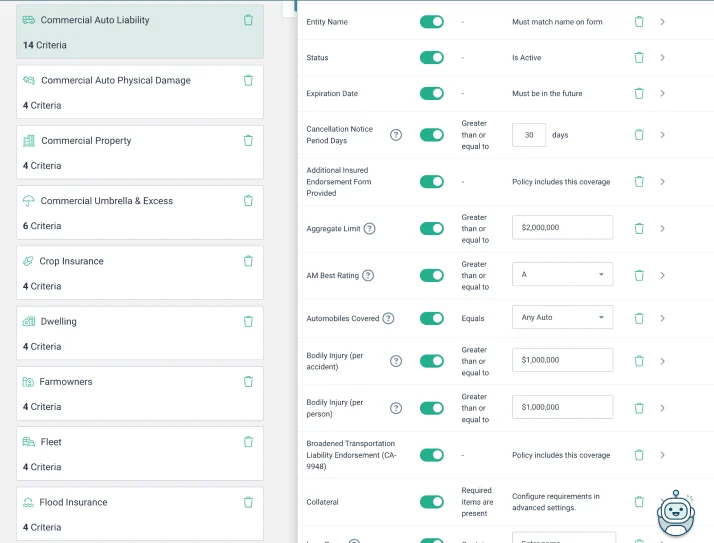Expand the Cancellation Notice Period Days chevron
714x543 pixels.
tap(663, 135)
